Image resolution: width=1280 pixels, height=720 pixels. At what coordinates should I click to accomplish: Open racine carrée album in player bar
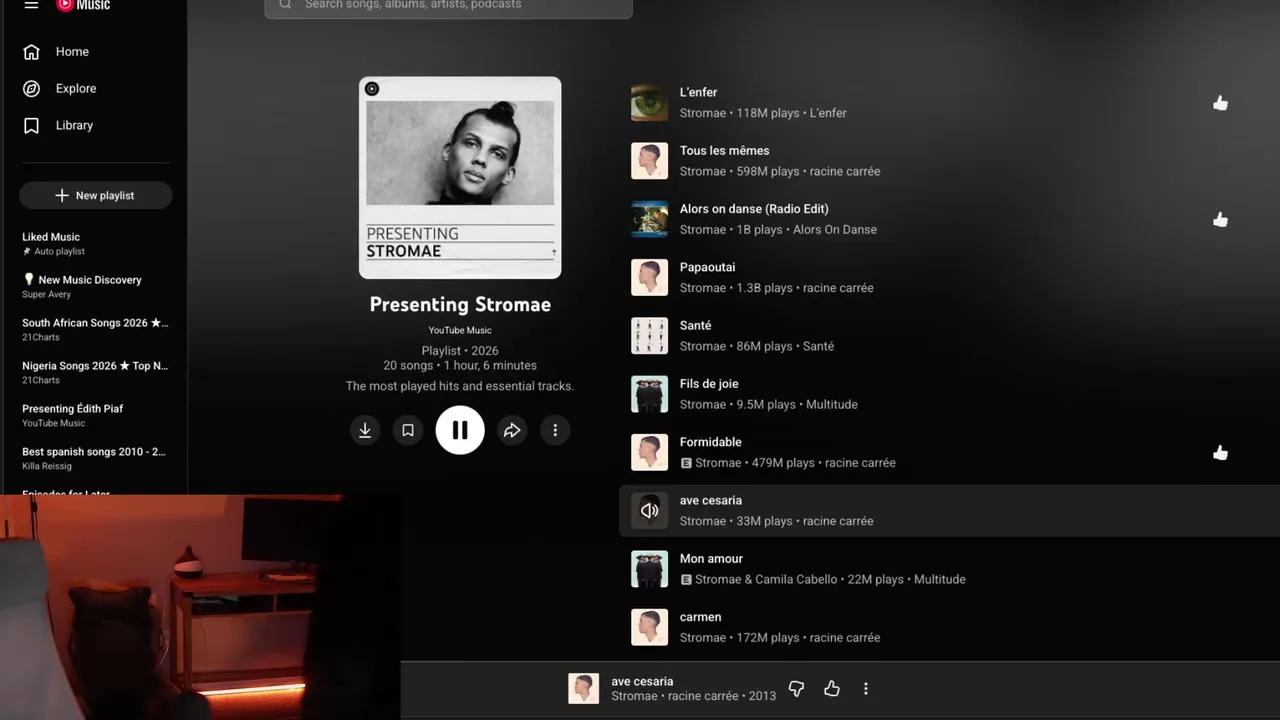pos(703,696)
